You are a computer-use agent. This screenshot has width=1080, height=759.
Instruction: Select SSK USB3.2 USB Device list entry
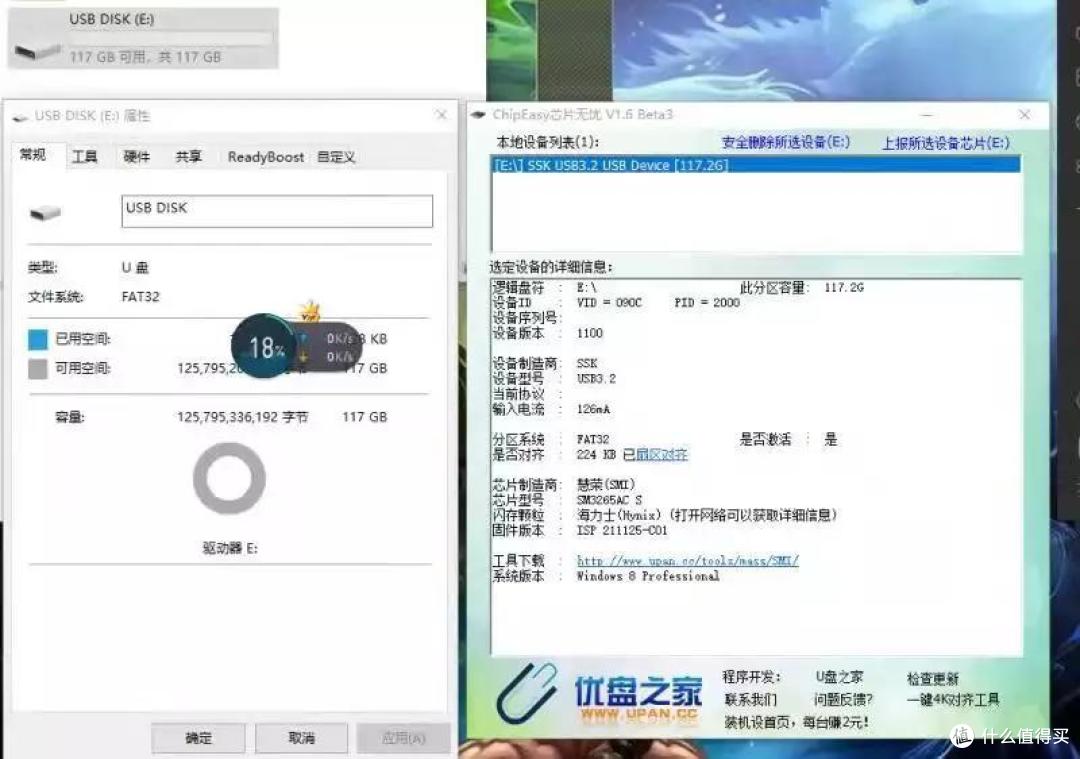click(x=756, y=165)
